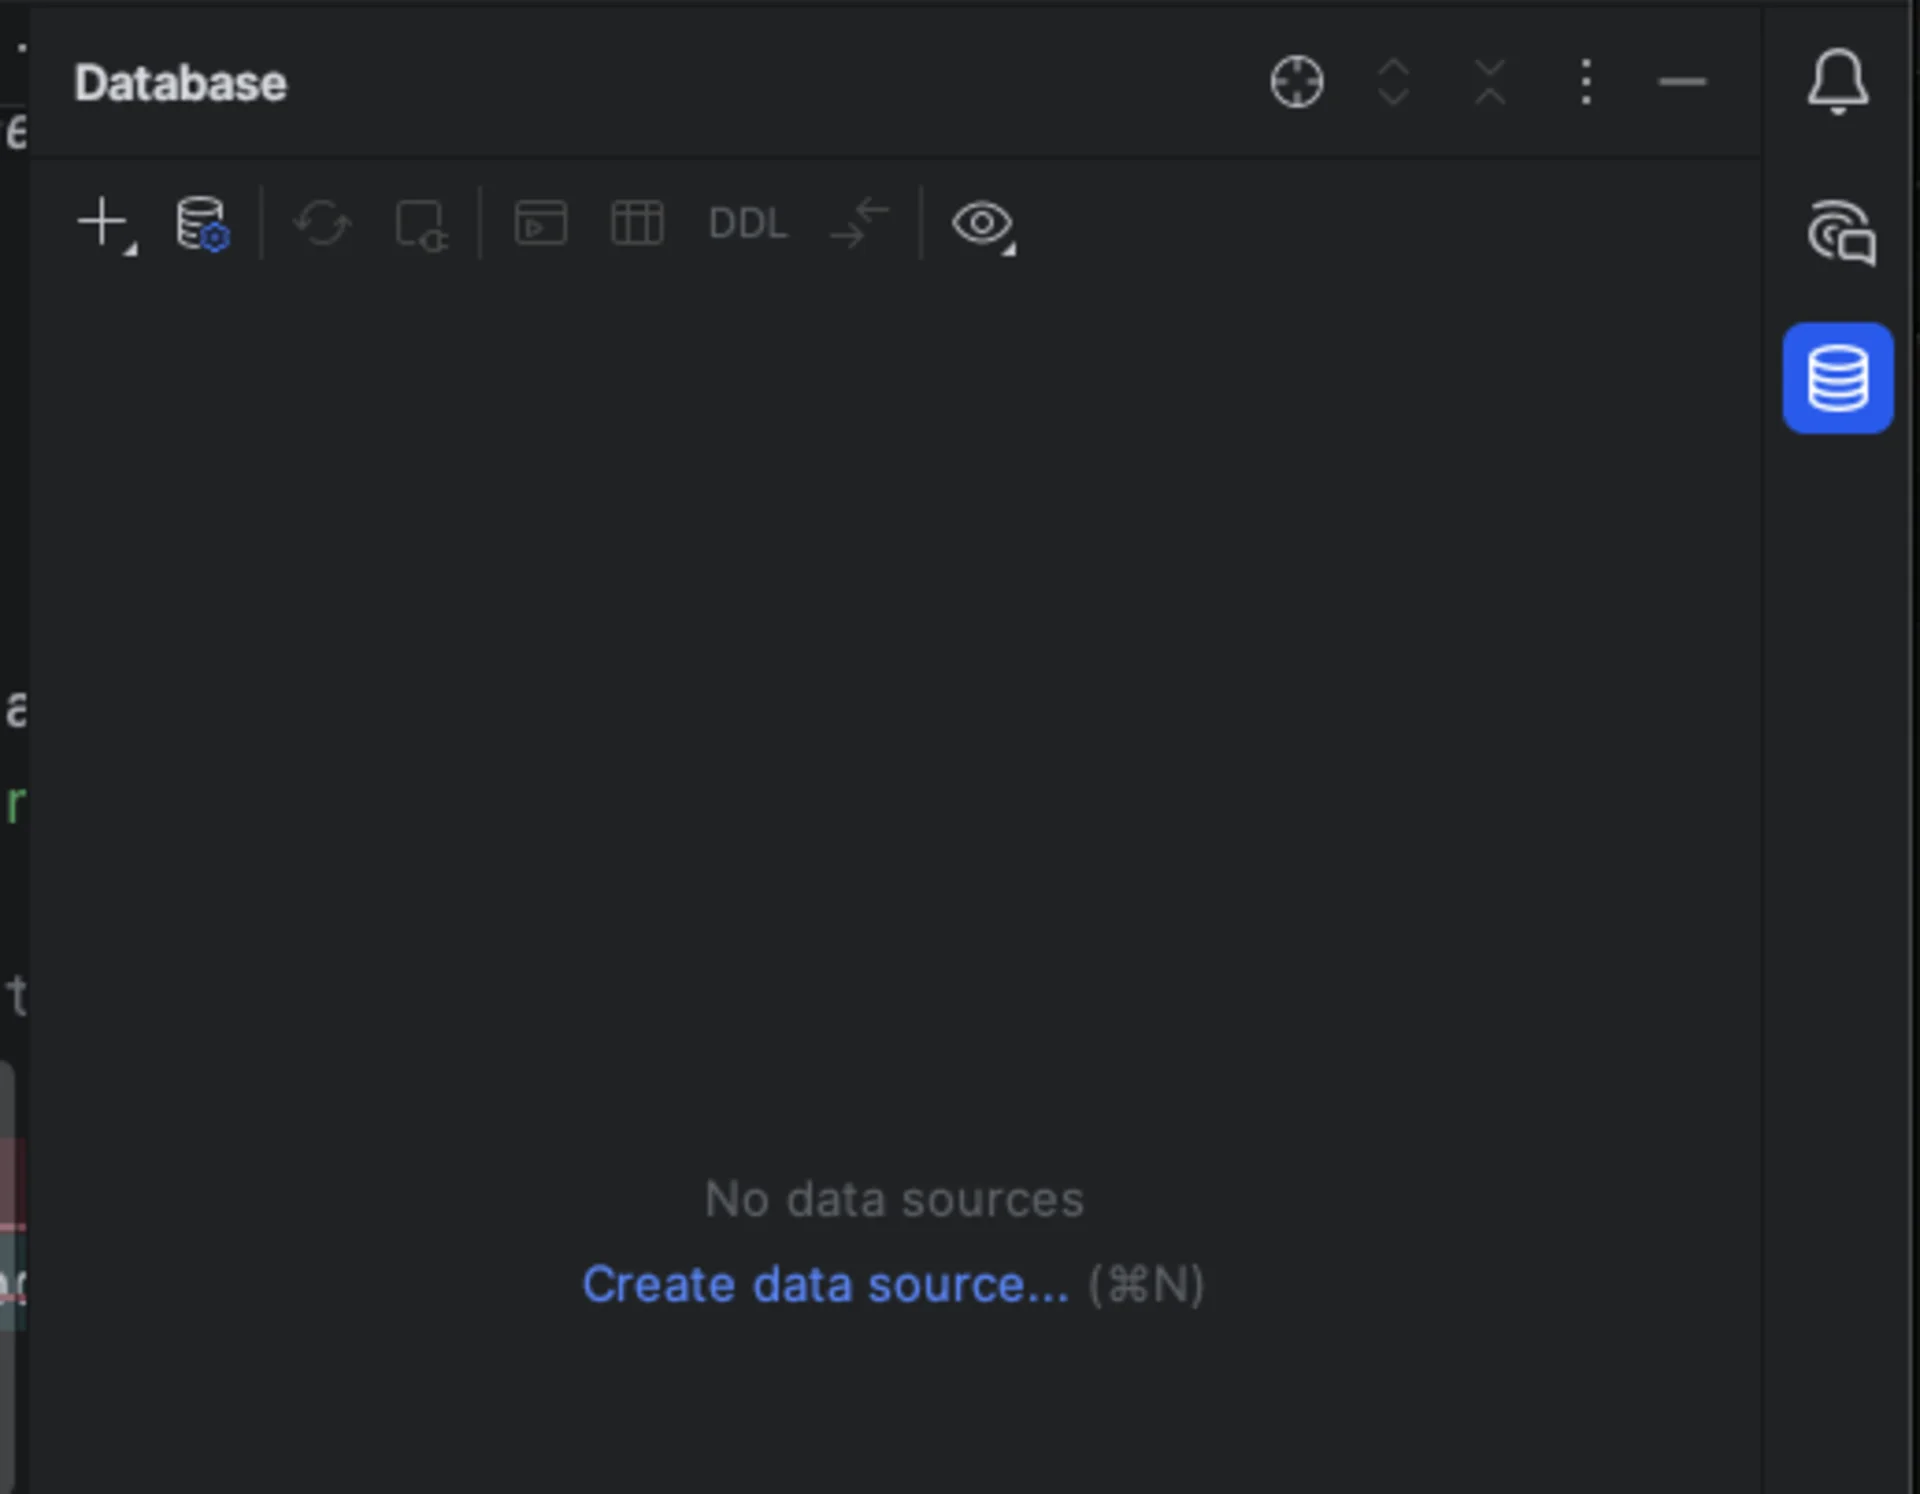
Task: Expand all with the chevrons icon
Action: coord(1393,82)
